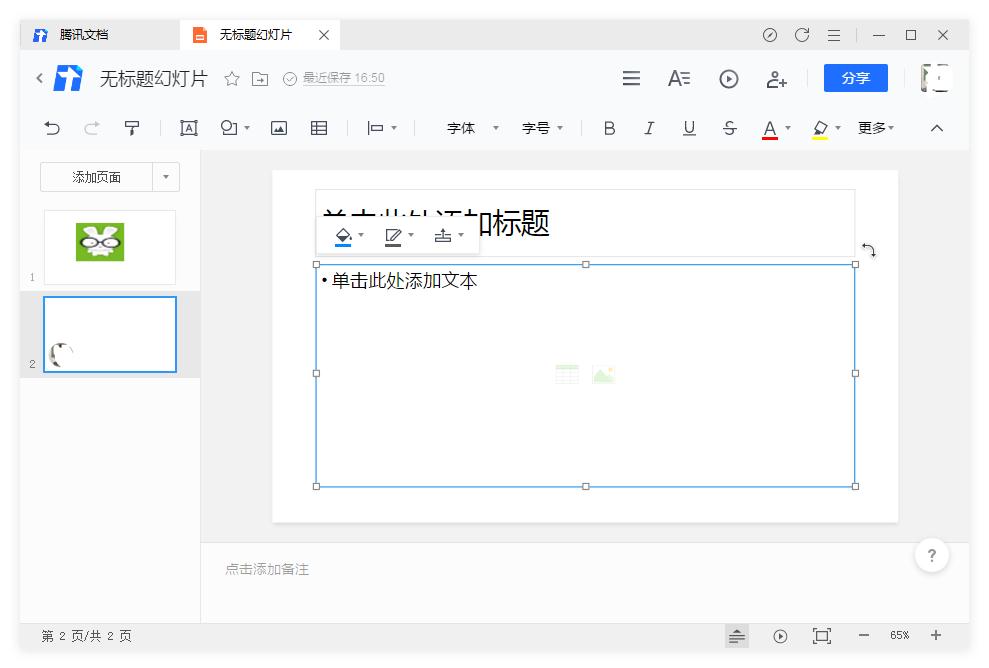Insert an image from toolbar
The image size is (989, 668).
[x=279, y=129]
